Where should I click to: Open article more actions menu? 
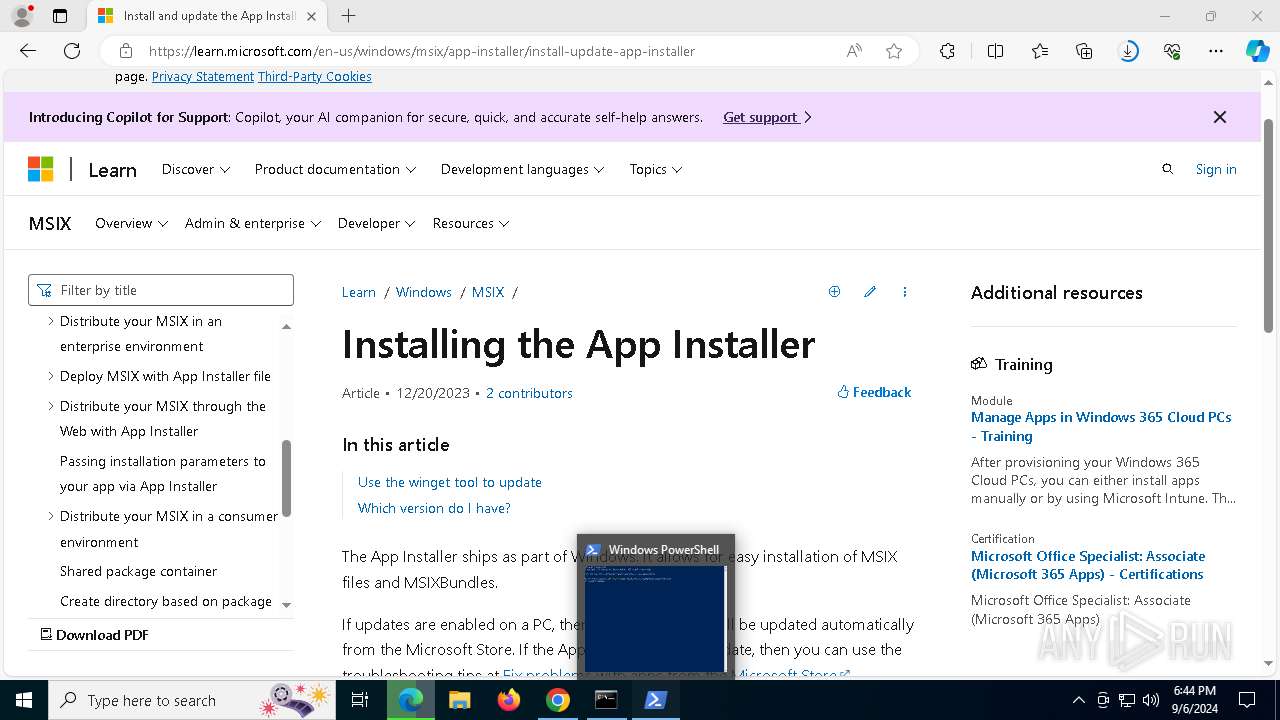pyautogui.click(x=905, y=292)
